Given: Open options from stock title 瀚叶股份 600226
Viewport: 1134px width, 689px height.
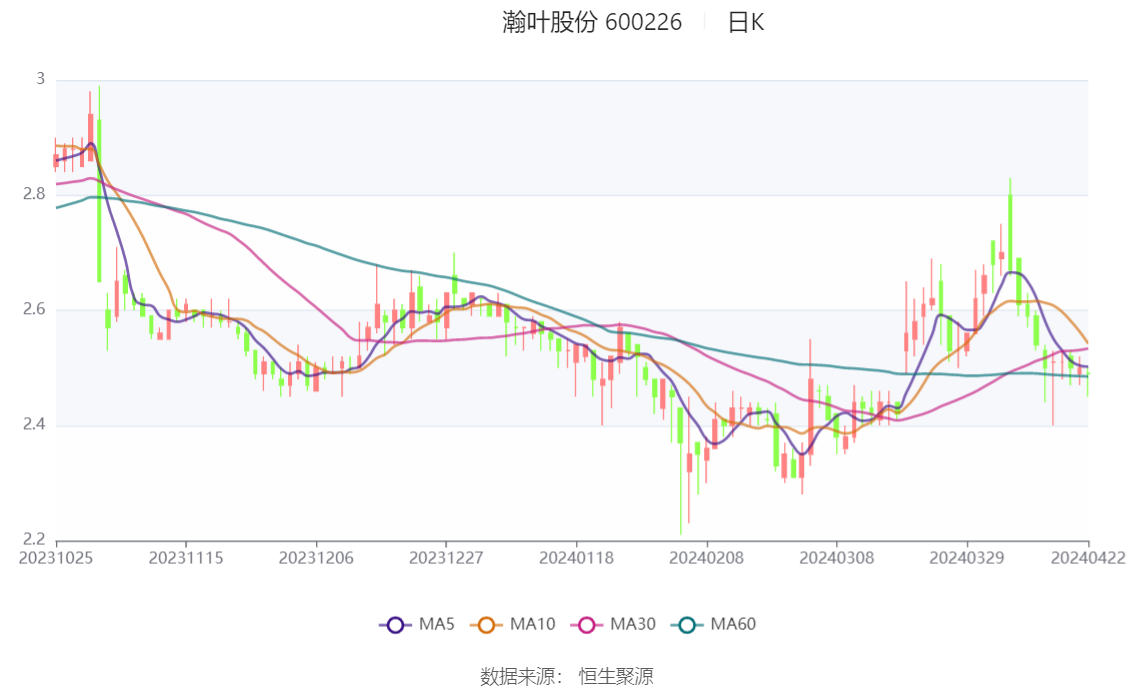Looking at the screenshot, I should click(x=590, y=22).
